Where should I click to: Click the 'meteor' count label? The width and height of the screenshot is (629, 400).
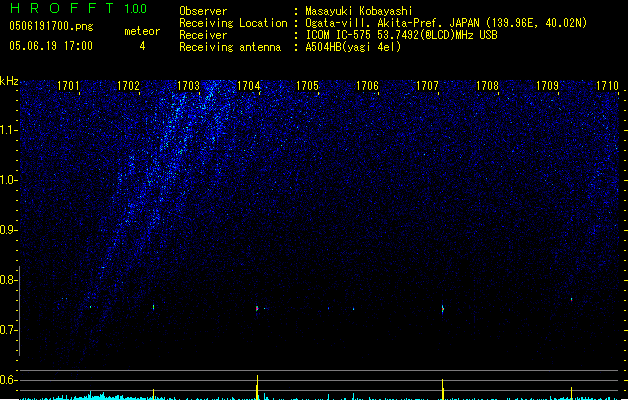coord(142,31)
